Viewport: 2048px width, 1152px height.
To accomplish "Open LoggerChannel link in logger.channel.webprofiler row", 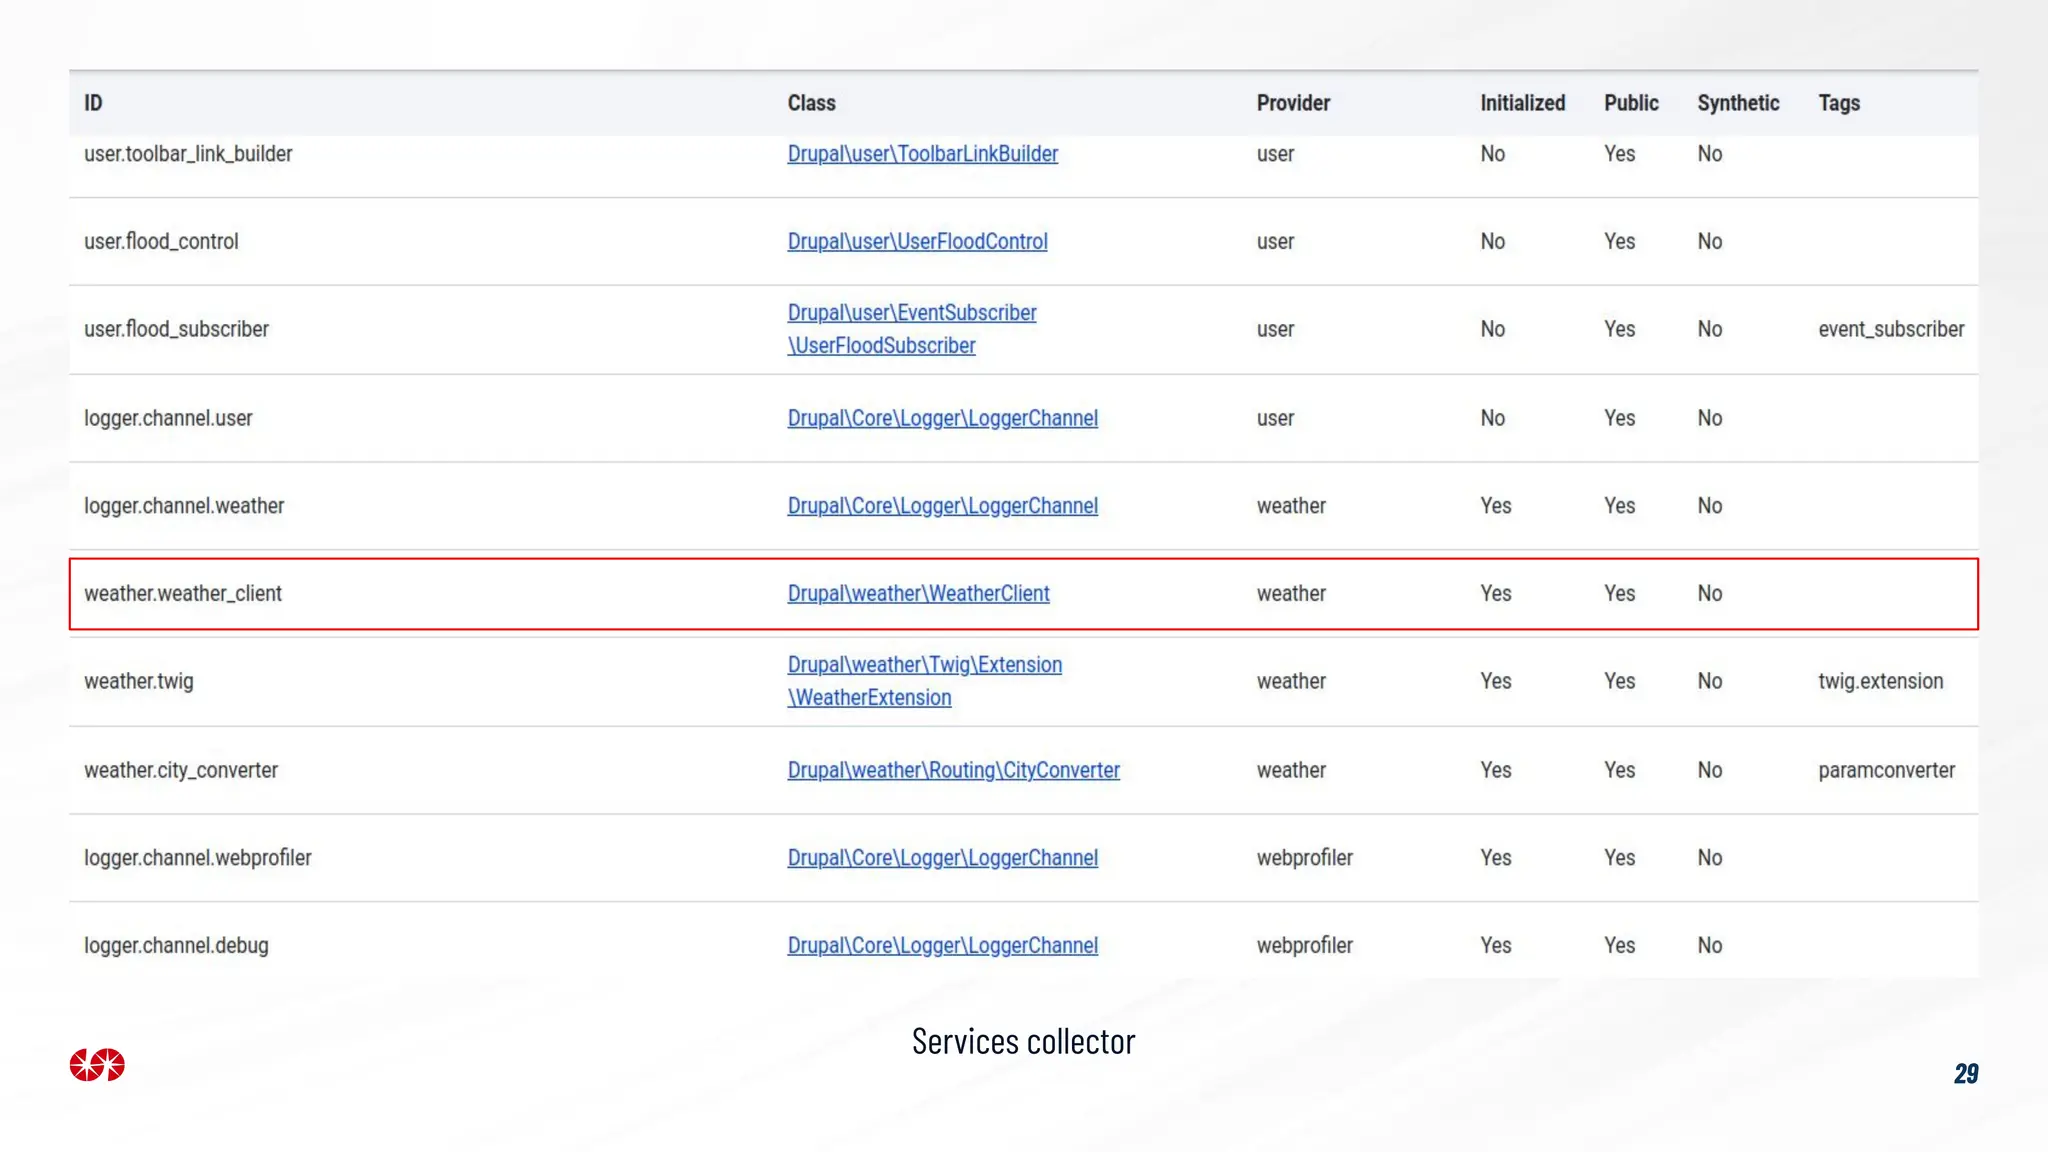I will pos(942,858).
